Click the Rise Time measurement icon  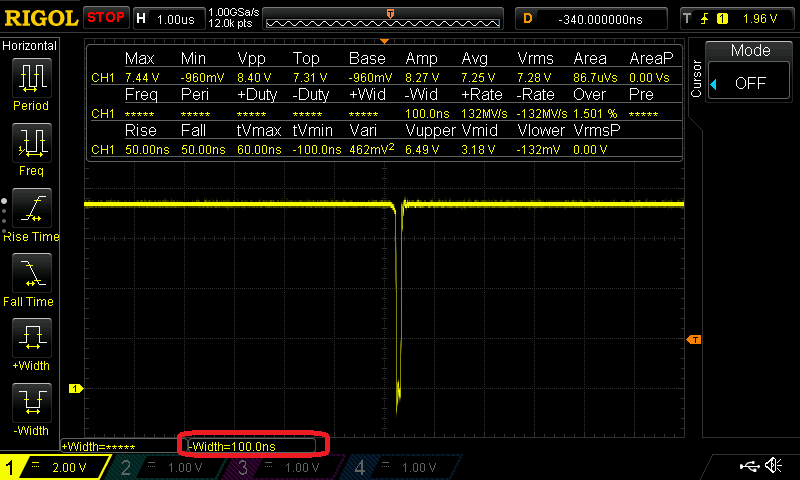pyautogui.click(x=31, y=209)
